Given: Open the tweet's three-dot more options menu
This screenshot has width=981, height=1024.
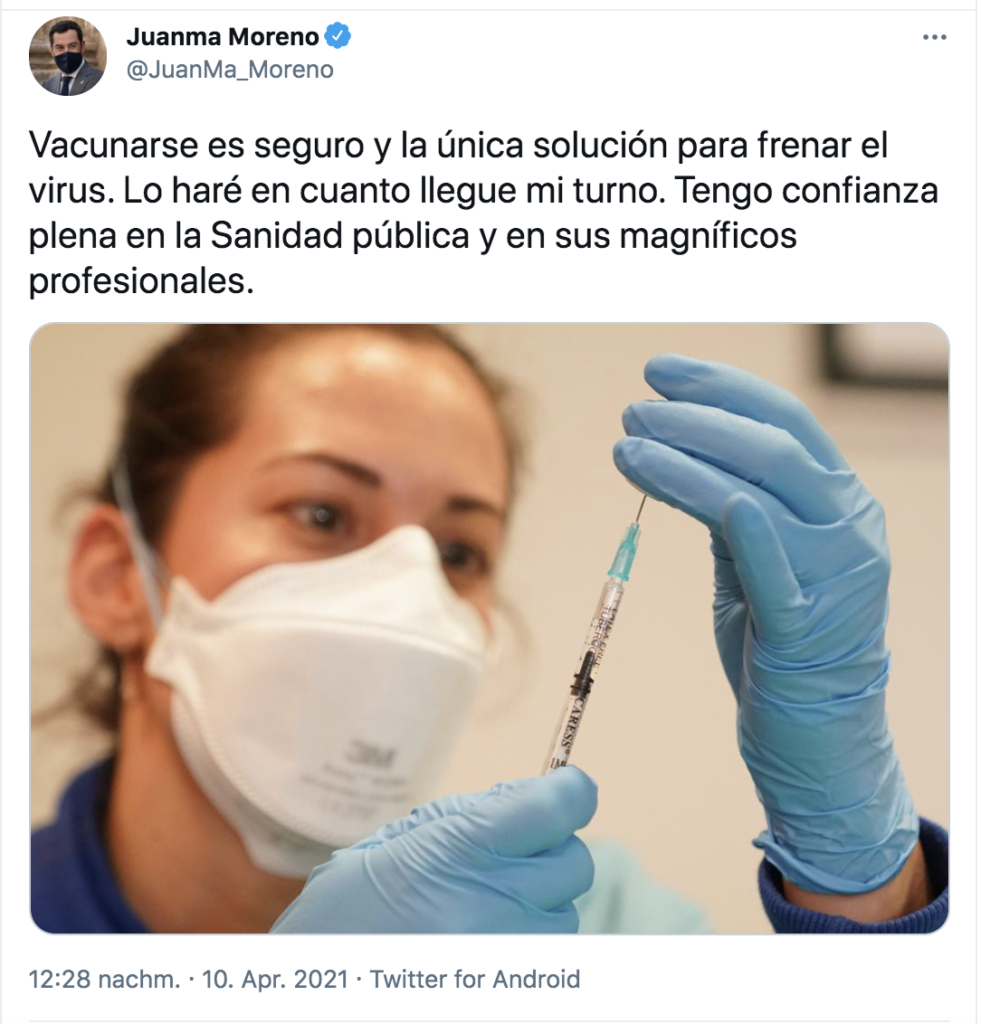Looking at the screenshot, I should pyautogui.click(x=935, y=37).
